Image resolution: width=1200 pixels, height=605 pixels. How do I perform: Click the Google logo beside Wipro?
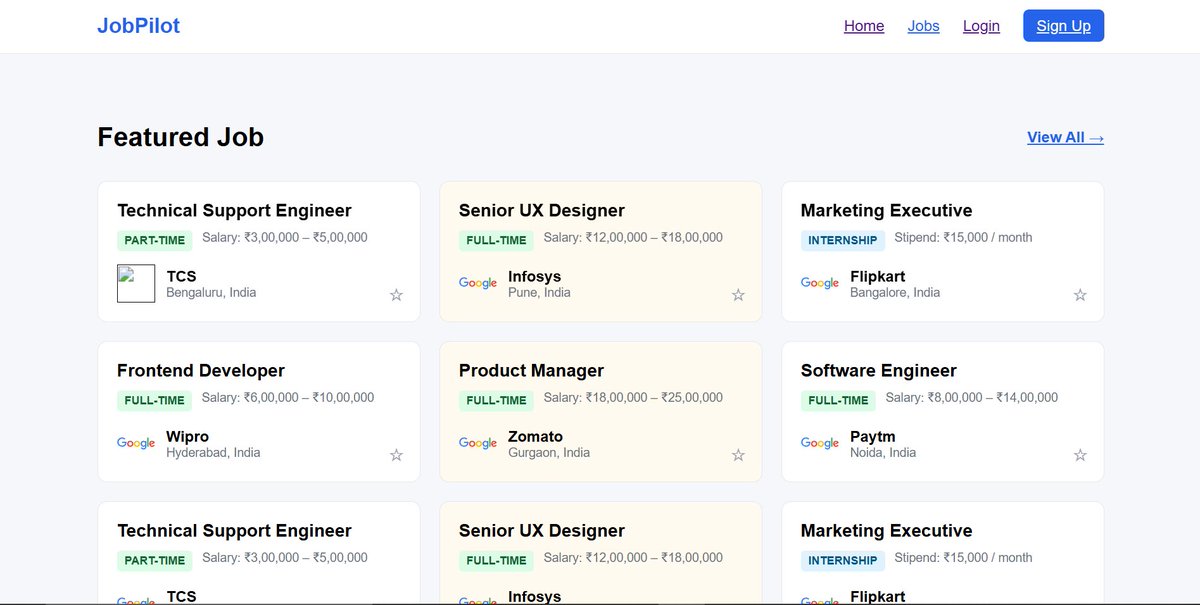136,443
